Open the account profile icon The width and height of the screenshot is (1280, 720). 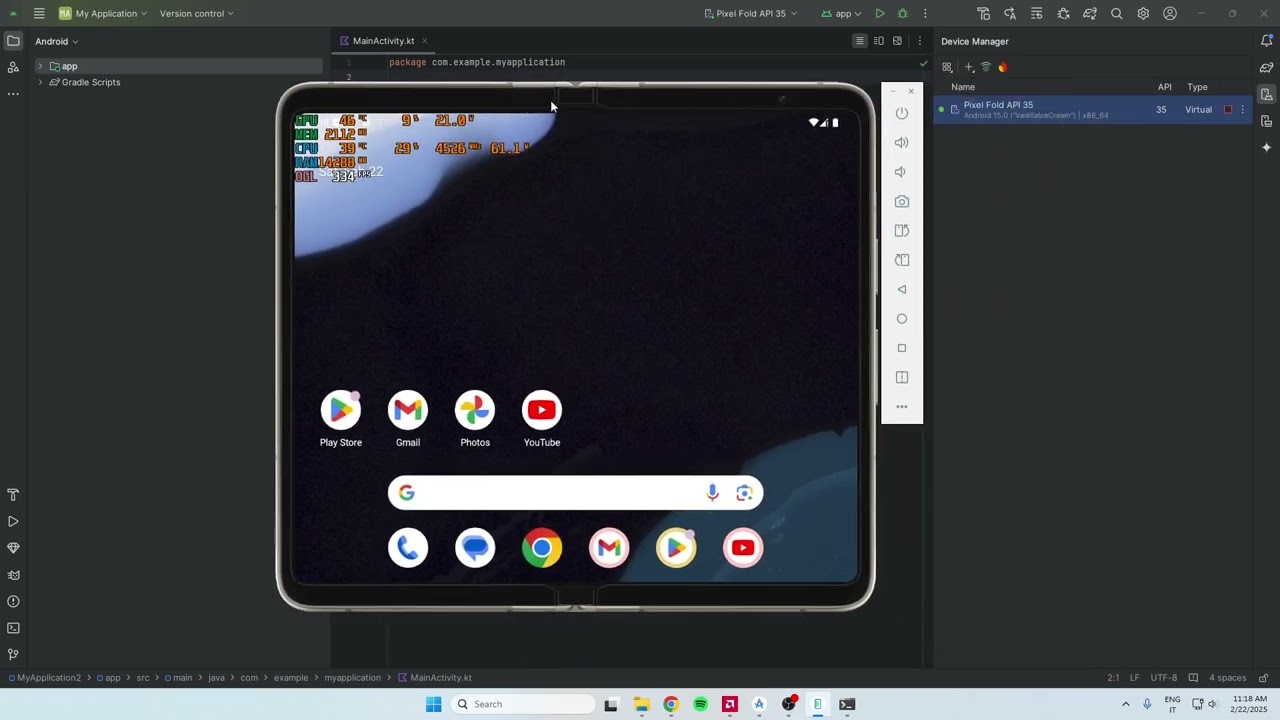1170,14
